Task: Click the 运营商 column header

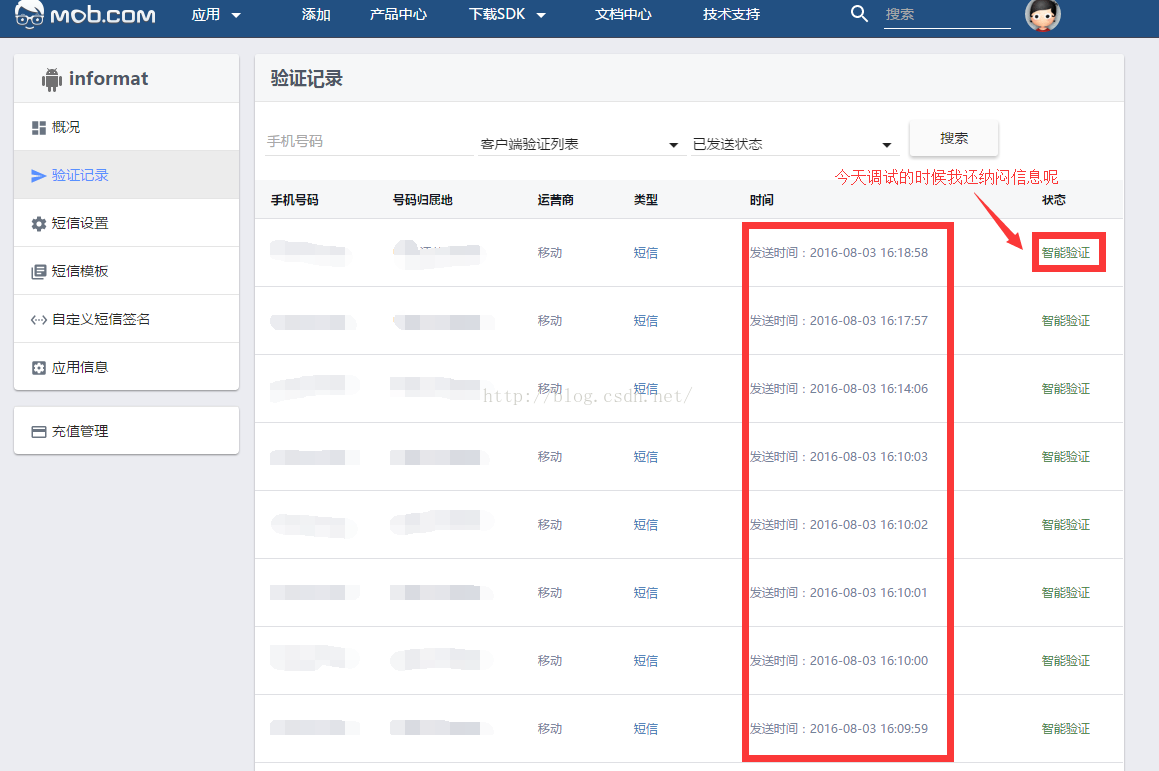Action: click(x=555, y=200)
